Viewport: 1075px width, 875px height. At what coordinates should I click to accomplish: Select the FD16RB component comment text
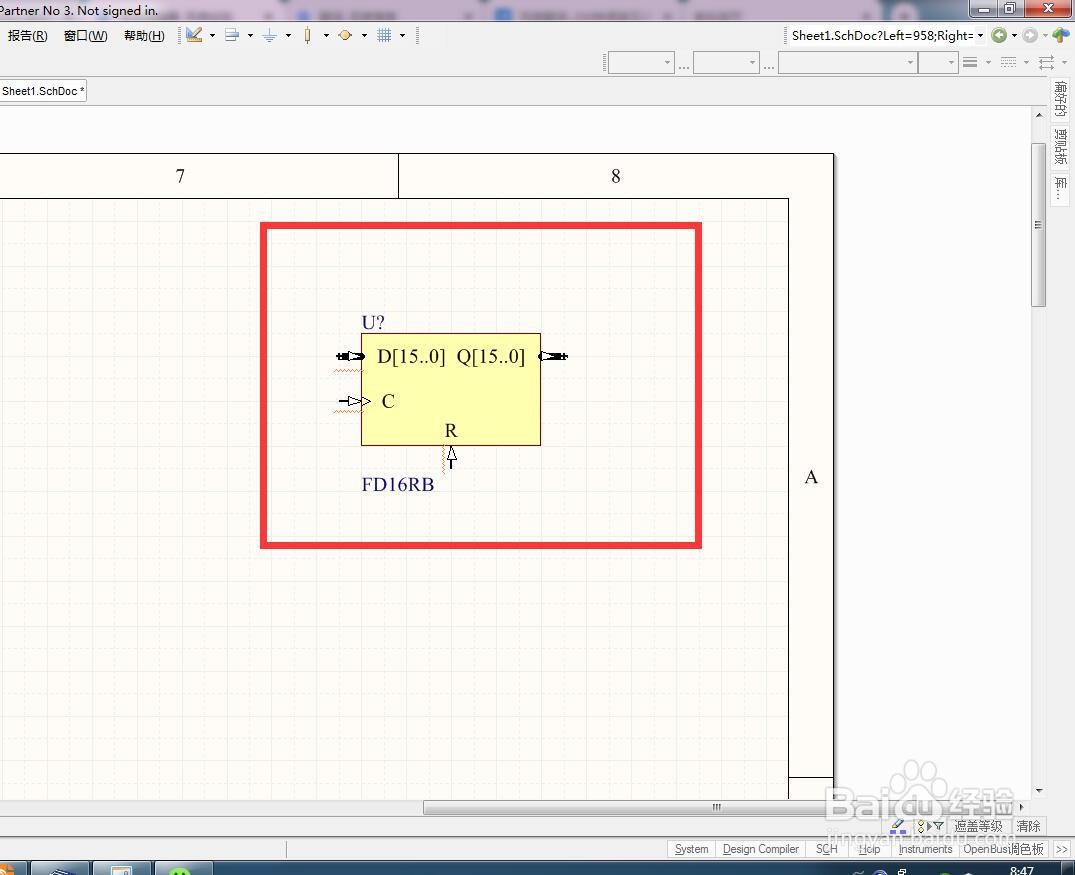398,485
